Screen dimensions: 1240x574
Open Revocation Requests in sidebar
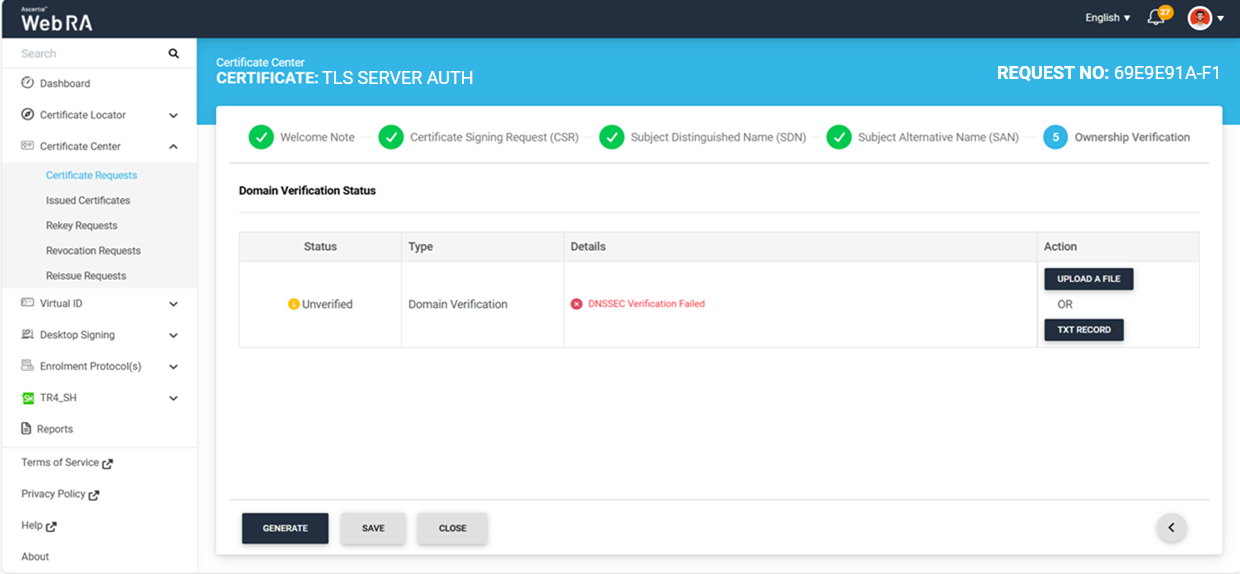click(x=93, y=250)
